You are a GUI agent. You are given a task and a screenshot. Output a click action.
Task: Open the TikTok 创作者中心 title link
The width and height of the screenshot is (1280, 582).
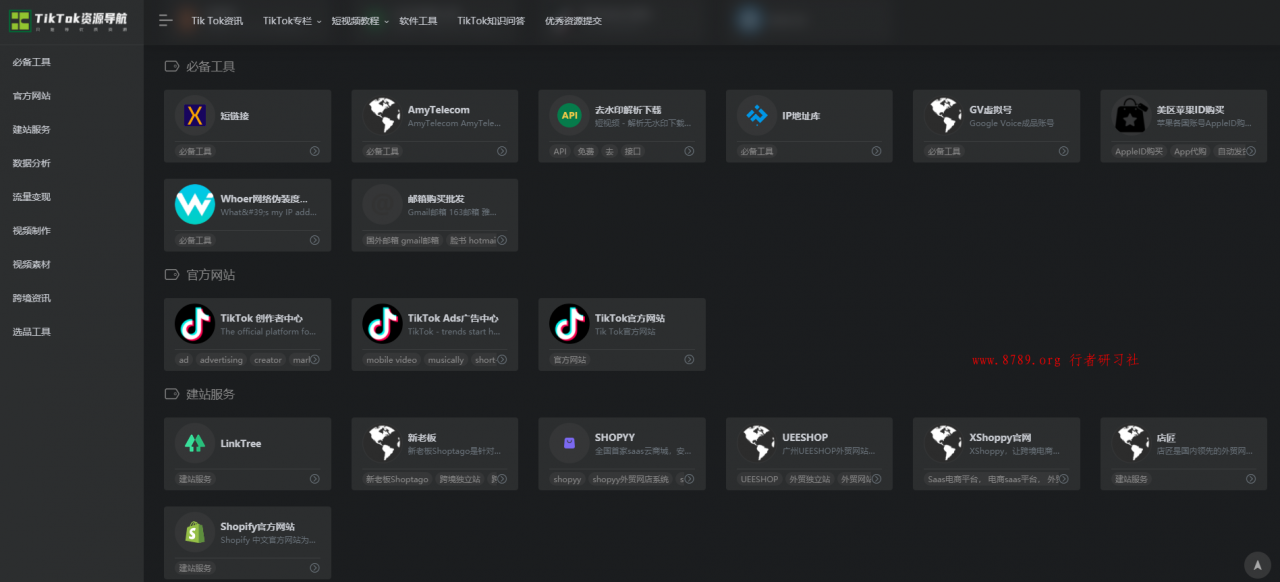tap(262, 318)
